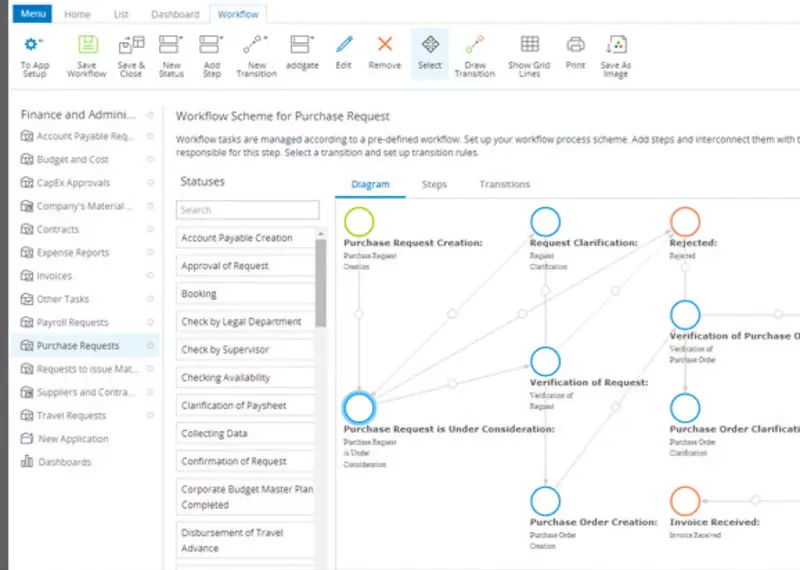This screenshot has width=800, height=570.
Task: Select Check by Supervisor status
Action: click(245, 350)
